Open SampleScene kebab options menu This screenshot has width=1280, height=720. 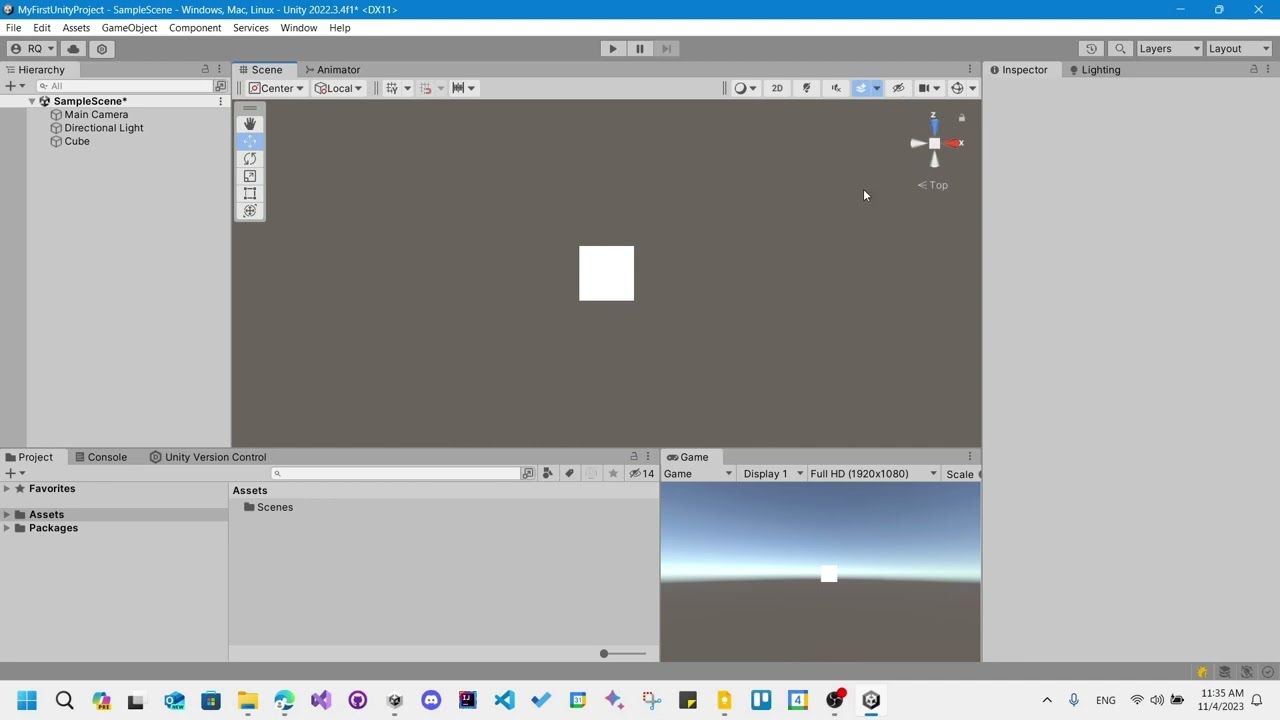(x=221, y=101)
